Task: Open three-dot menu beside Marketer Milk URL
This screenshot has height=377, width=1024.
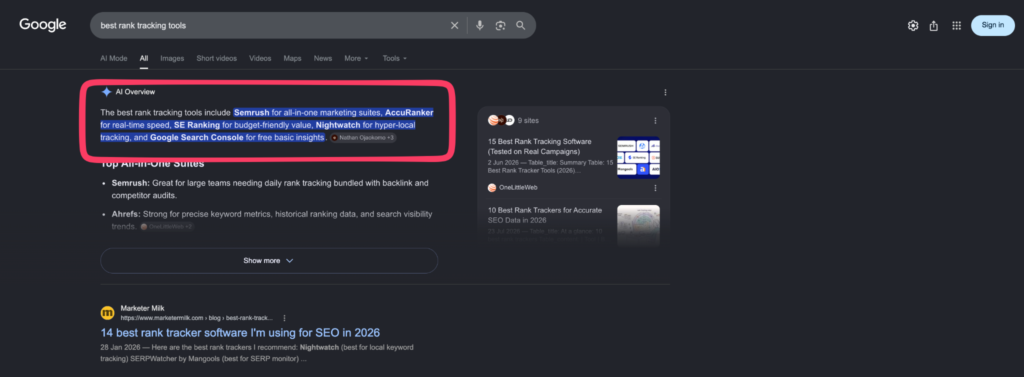Action: pyautogui.click(x=284, y=318)
